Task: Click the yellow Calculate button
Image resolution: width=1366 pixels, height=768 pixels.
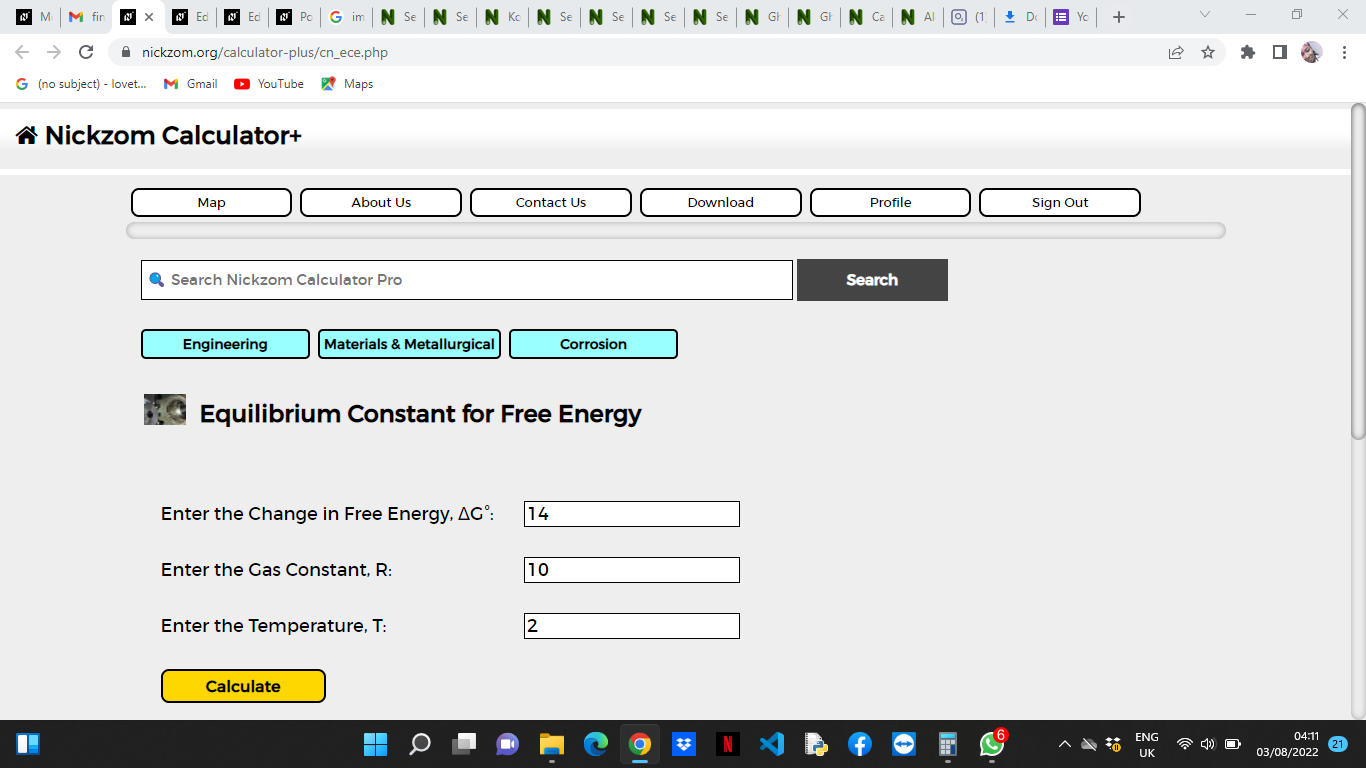Action: point(243,686)
